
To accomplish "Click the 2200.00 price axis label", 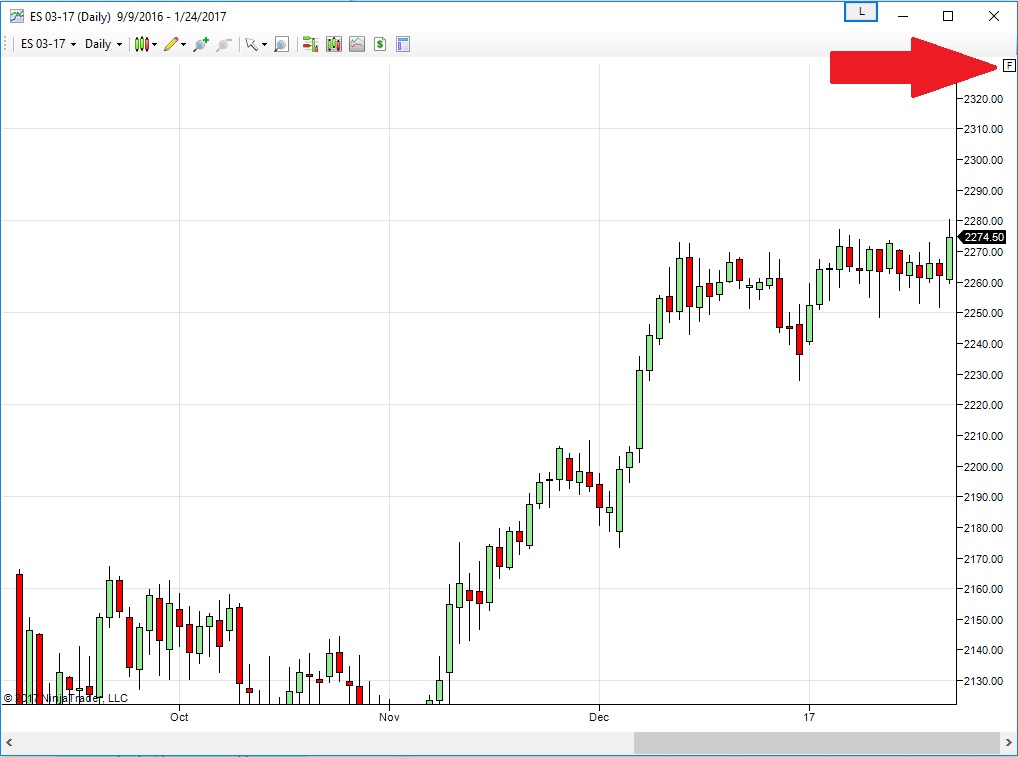I will (983, 467).
